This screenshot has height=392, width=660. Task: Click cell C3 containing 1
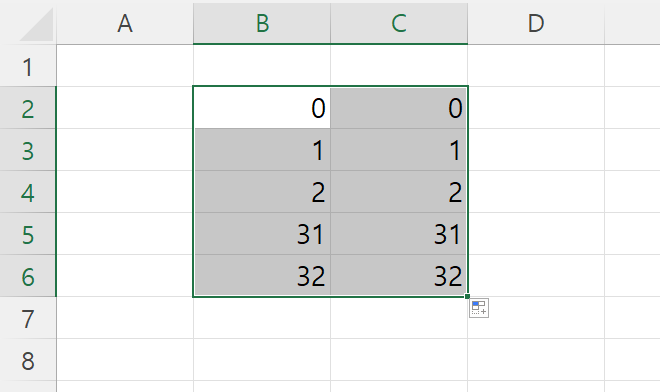(x=399, y=150)
